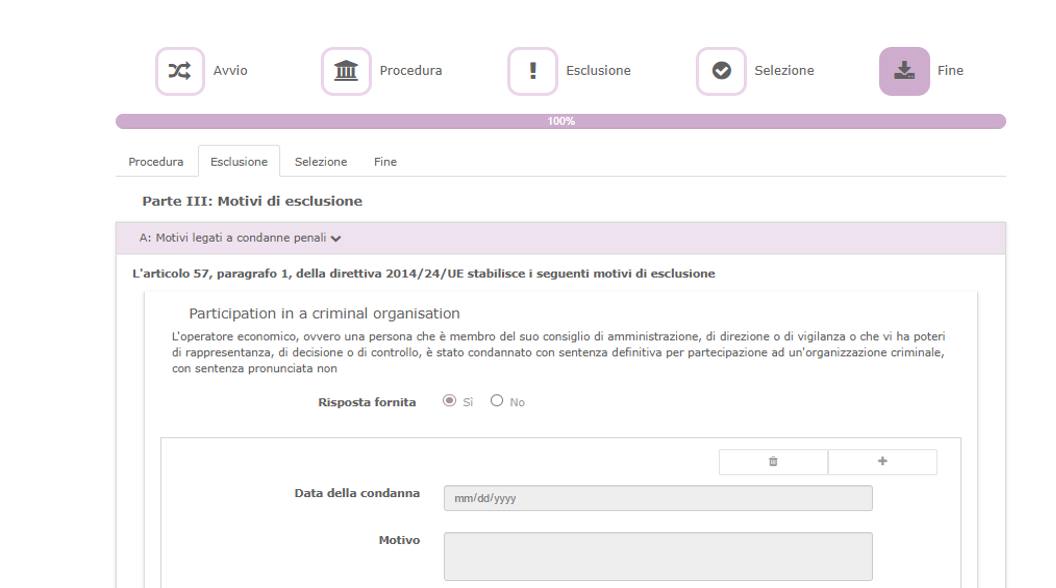
Task: Add a new conviction entry with plus icon
Action: [882, 462]
